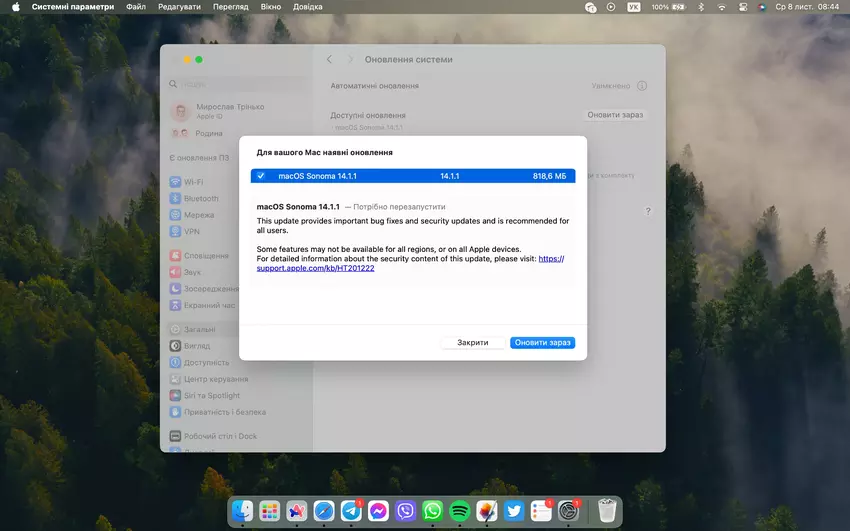Uncheck the macOS Sonoma 14.1.1 update checkbox

click(261, 176)
